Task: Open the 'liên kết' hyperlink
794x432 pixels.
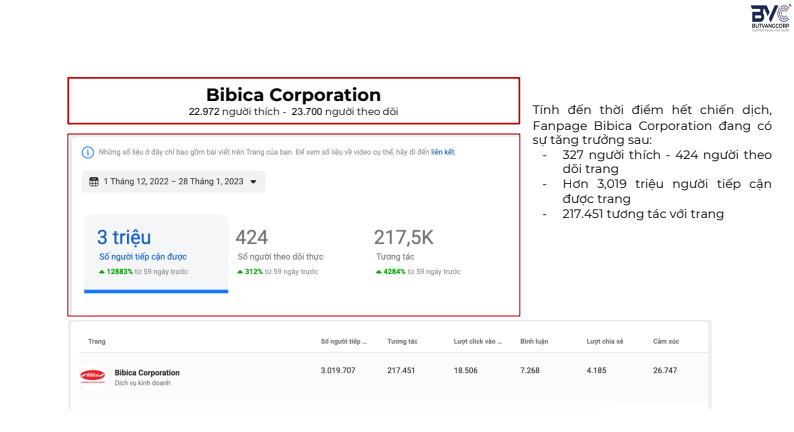Action: tap(442, 152)
